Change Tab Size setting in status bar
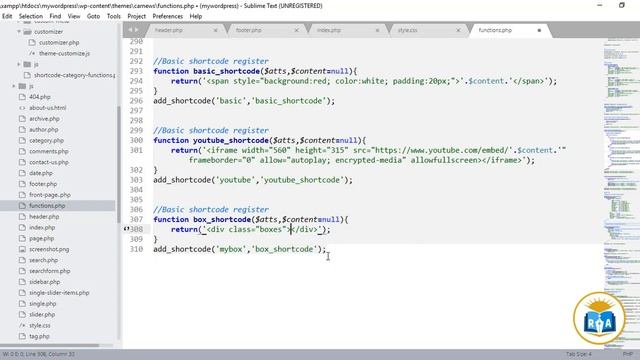This screenshot has height=360, width=640. coord(578,354)
